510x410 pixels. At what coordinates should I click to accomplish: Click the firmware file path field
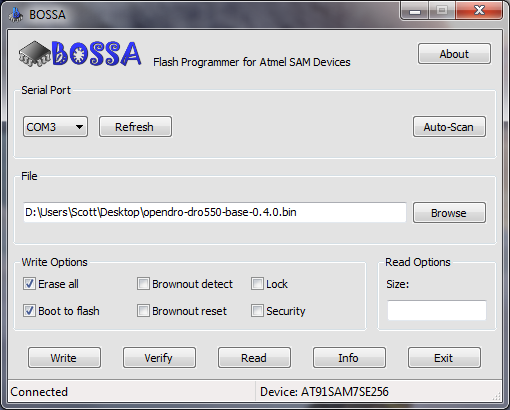click(x=215, y=212)
